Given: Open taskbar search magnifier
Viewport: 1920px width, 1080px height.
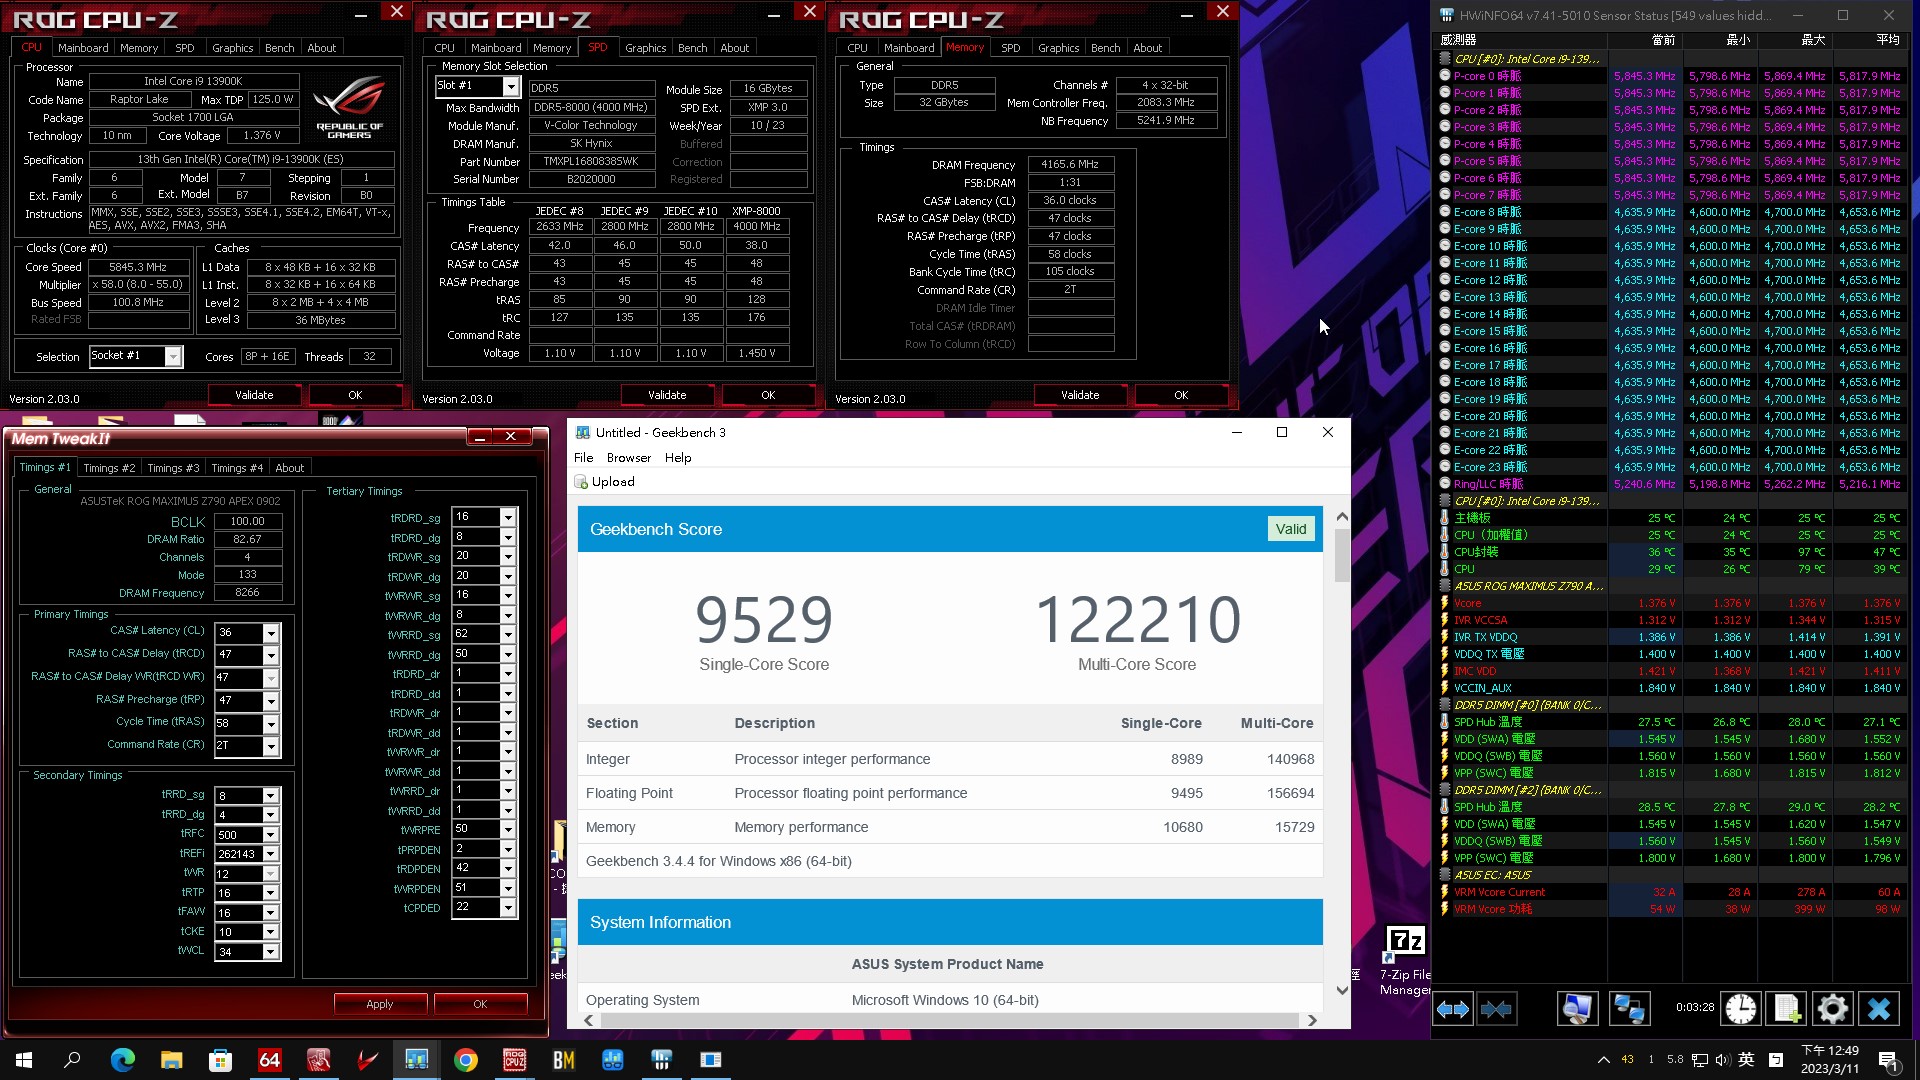Looking at the screenshot, I should click(x=72, y=1060).
